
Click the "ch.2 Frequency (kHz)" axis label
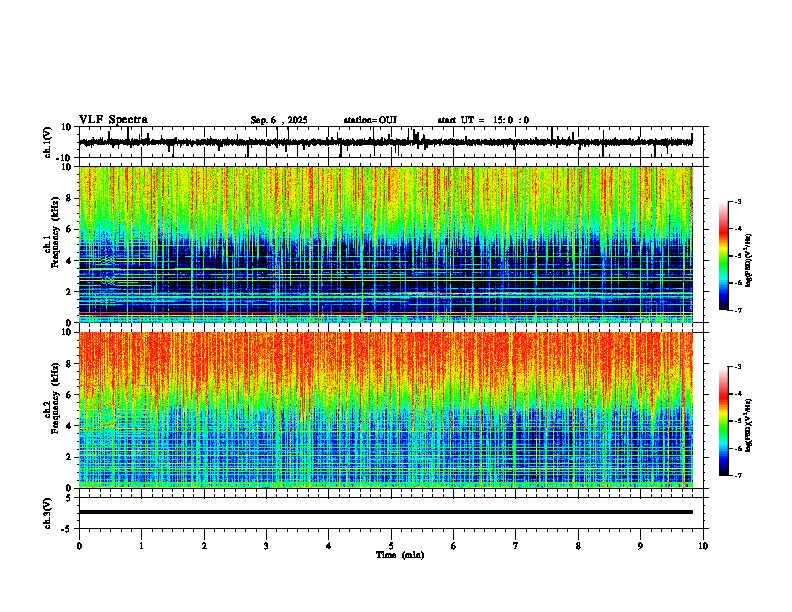click(x=51, y=398)
